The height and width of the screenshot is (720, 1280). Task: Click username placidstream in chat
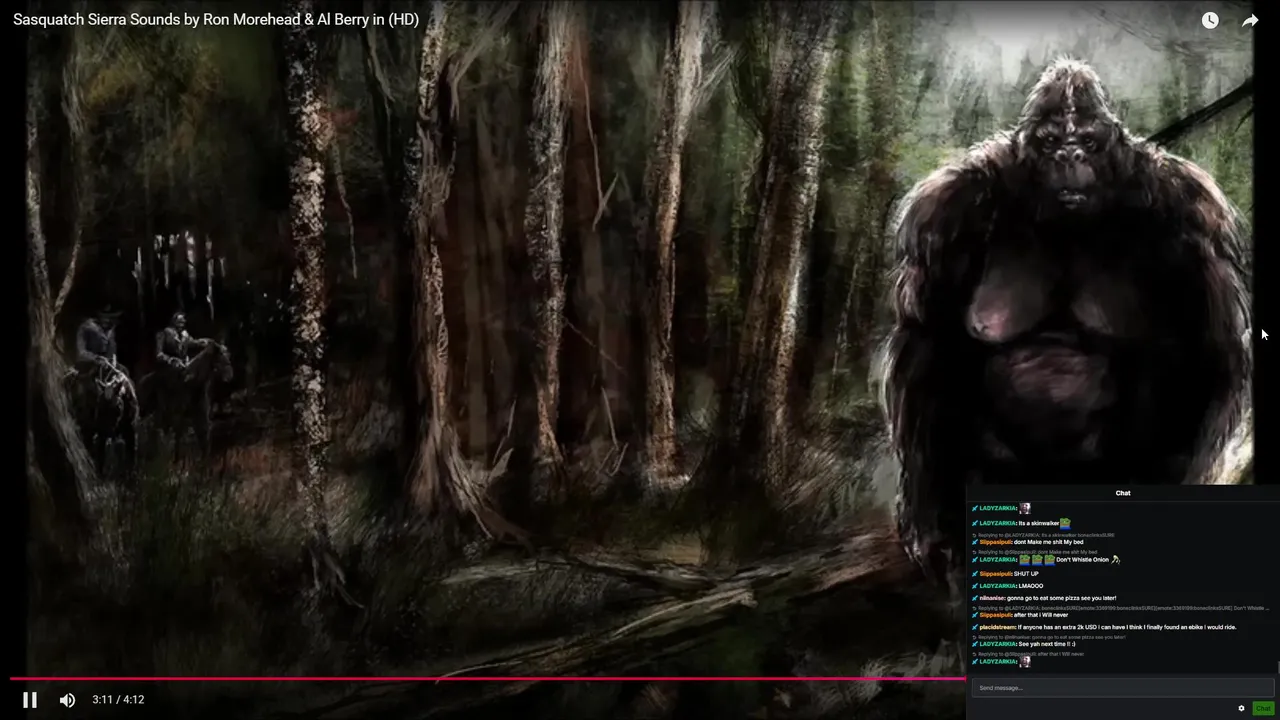pyautogui.click(x=998, y=627)
